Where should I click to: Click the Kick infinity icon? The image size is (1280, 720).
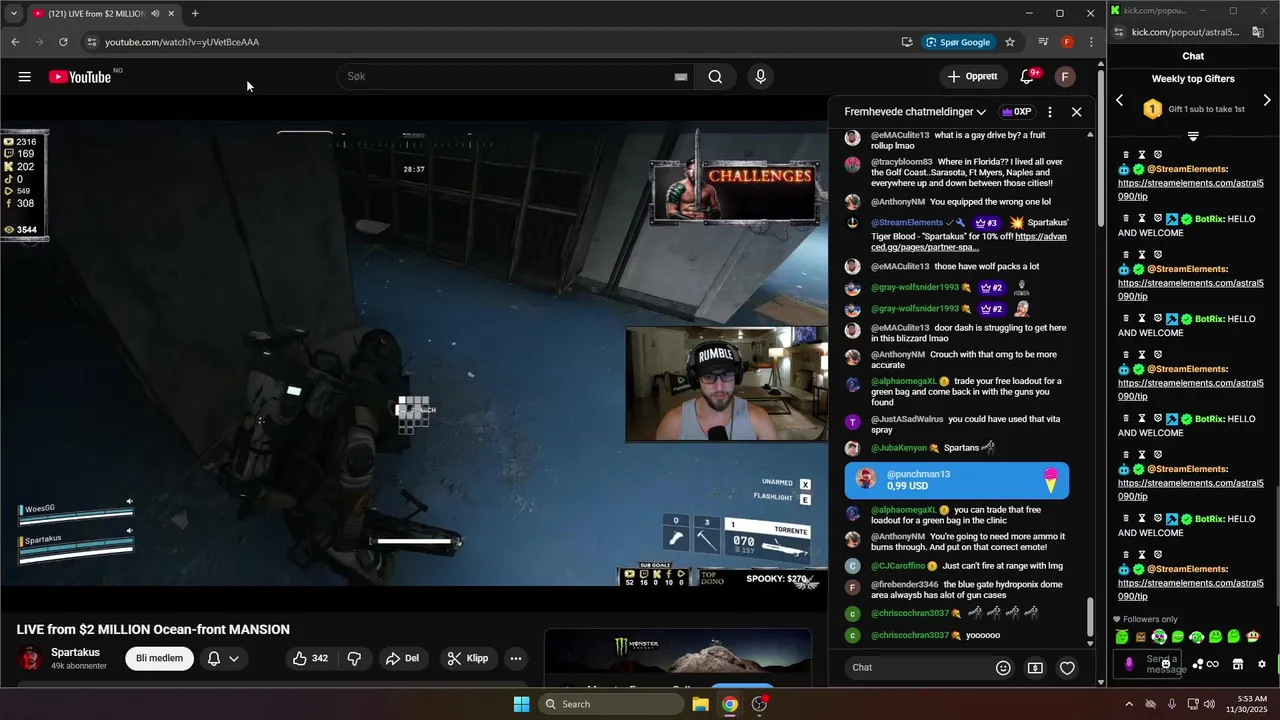click(x=1213, y=664)
